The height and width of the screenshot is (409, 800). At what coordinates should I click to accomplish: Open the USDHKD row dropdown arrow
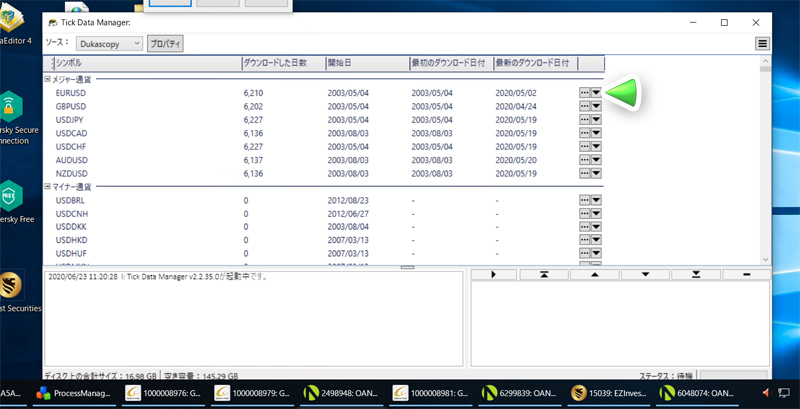coord(596,240)
